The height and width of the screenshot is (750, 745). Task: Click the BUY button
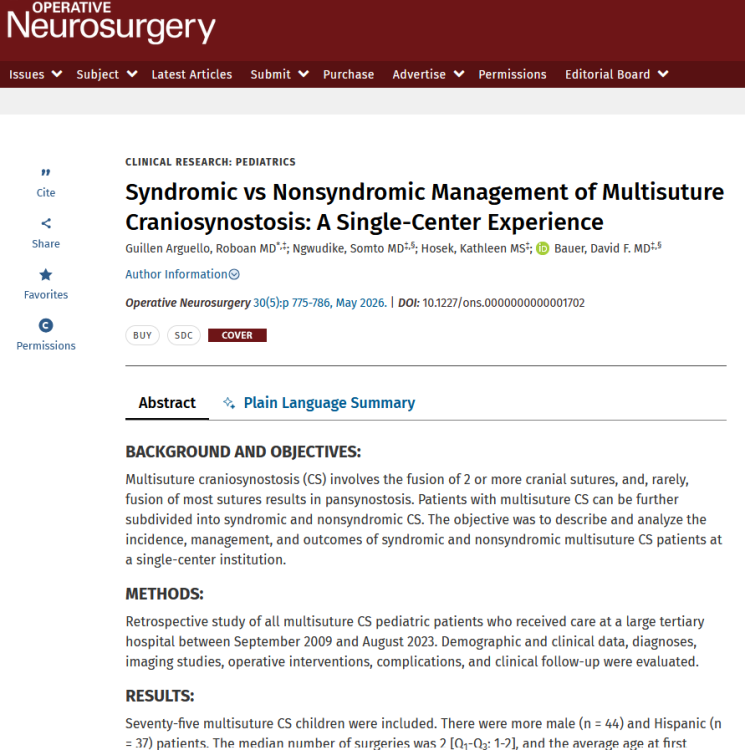coord(142,335)
